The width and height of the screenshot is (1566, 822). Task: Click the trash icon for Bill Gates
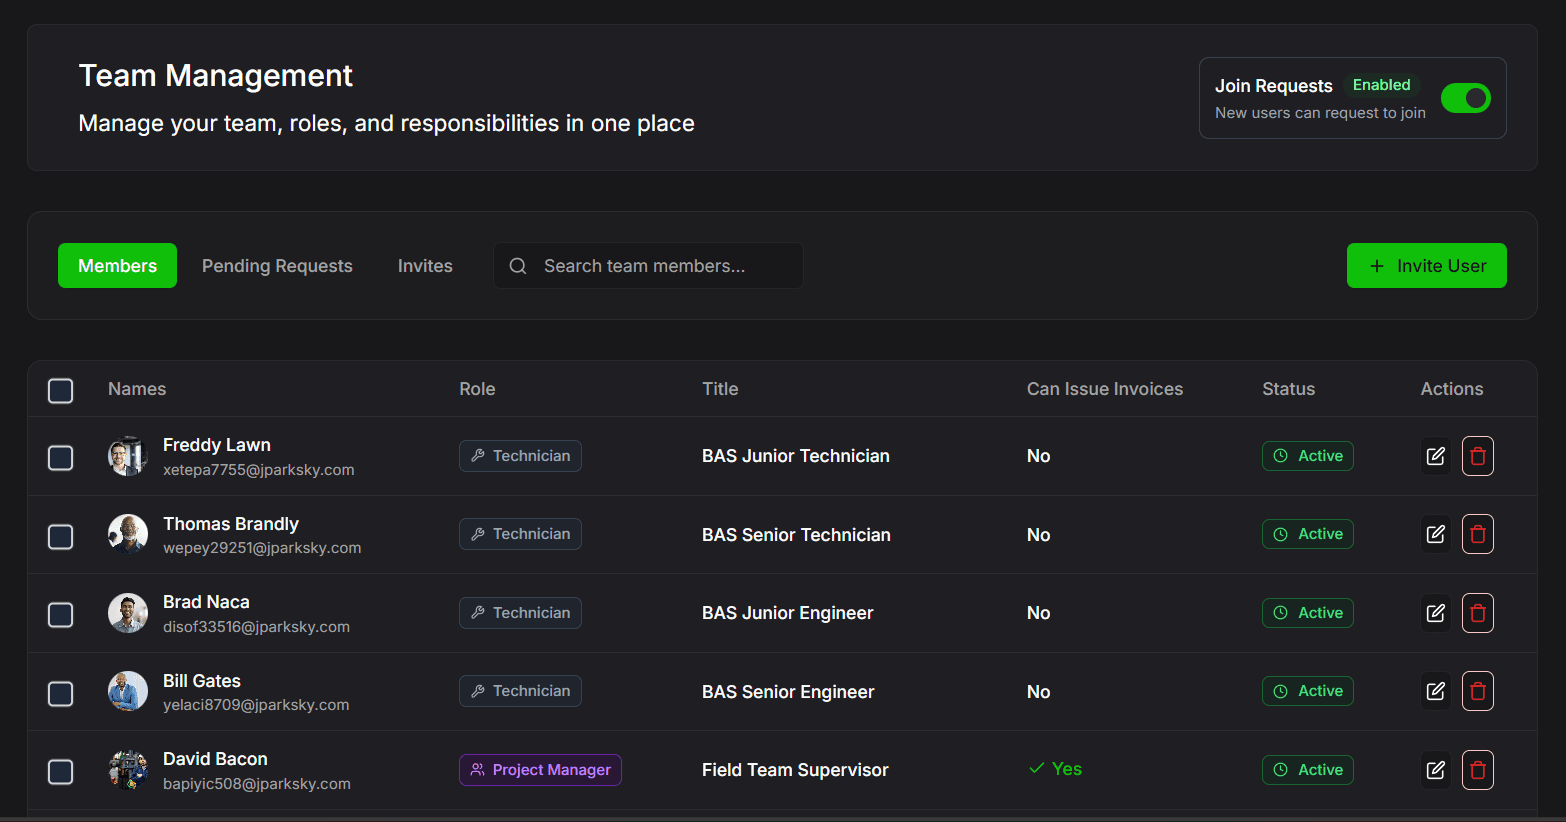1477,691
